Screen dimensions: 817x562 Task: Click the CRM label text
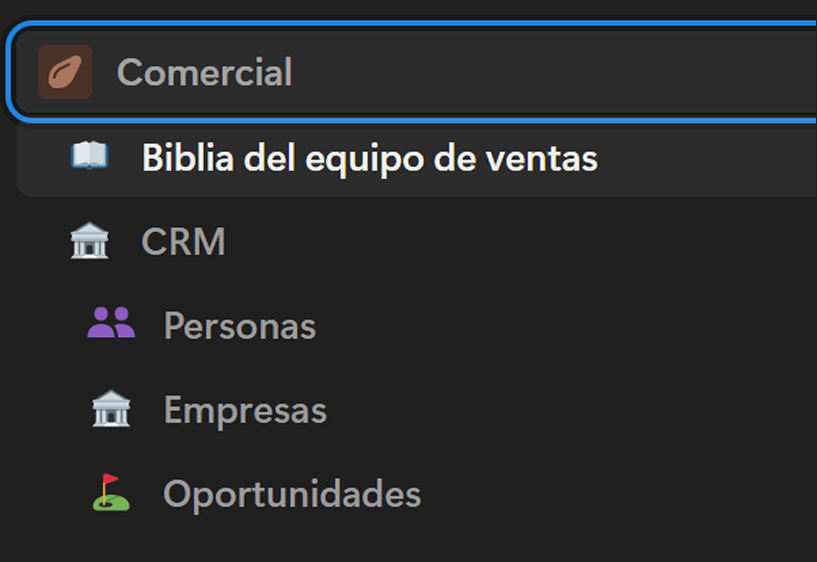pyautogui.click(x=183, y=242)
